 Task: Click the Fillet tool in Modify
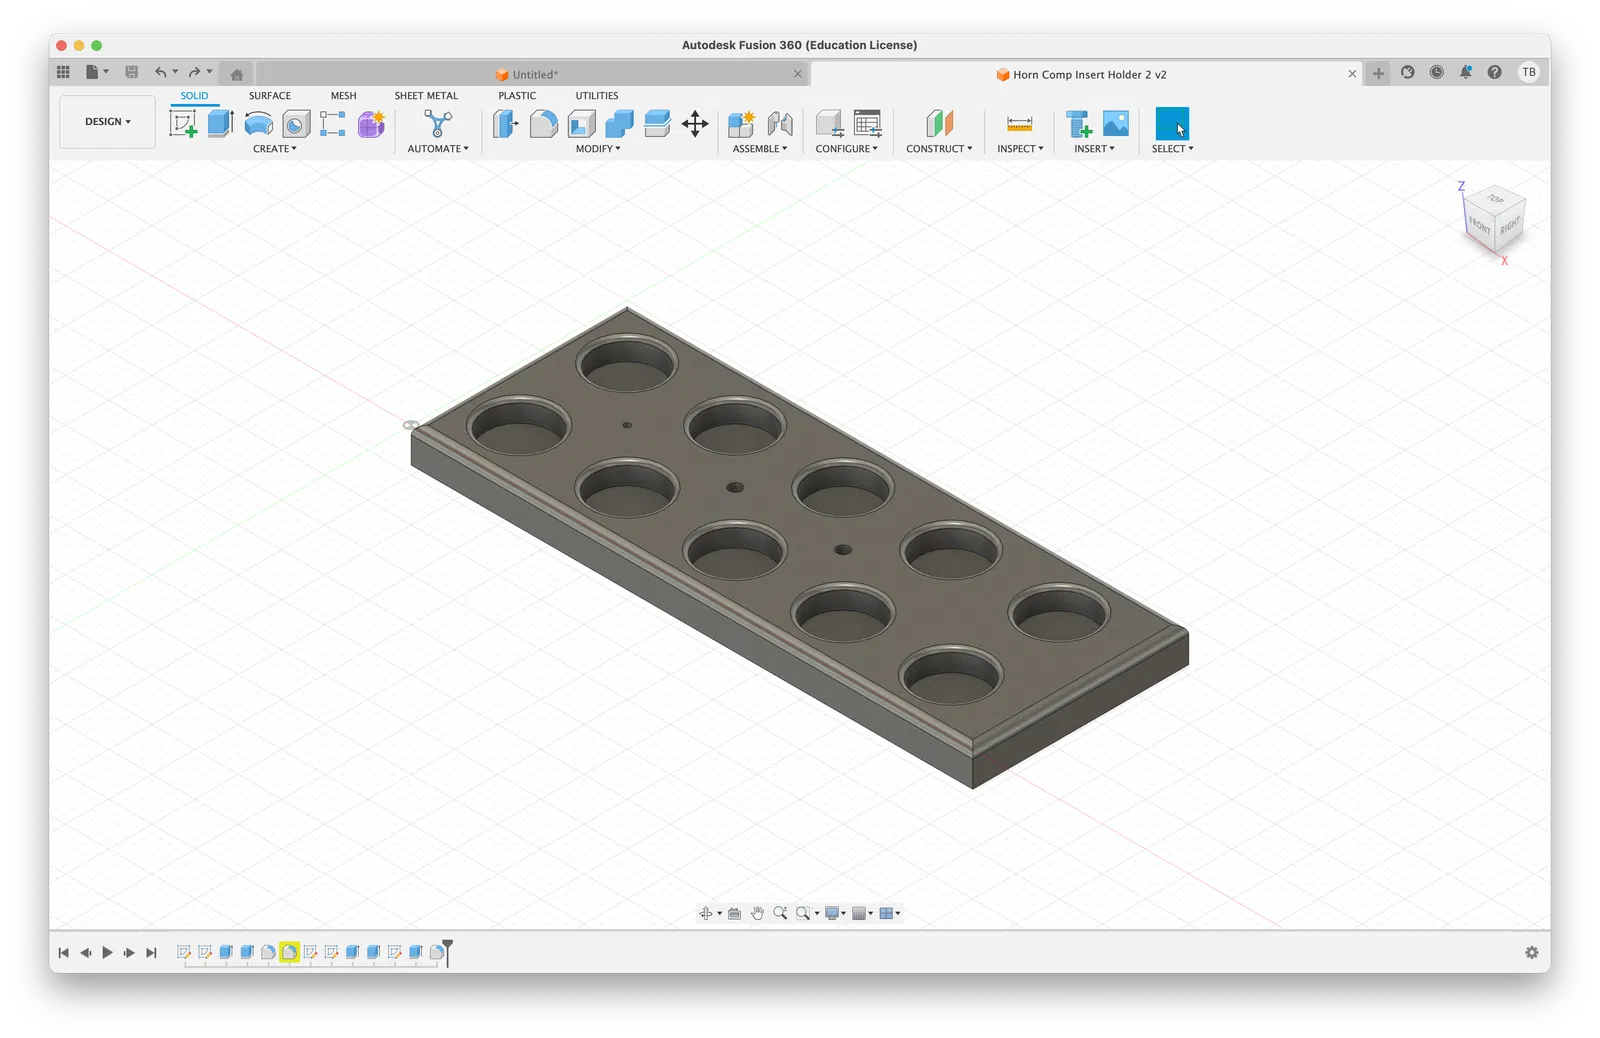click(x=543, y=124)
